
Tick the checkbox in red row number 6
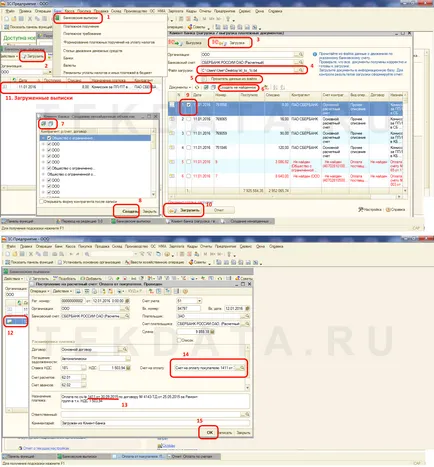pos(189,176)
